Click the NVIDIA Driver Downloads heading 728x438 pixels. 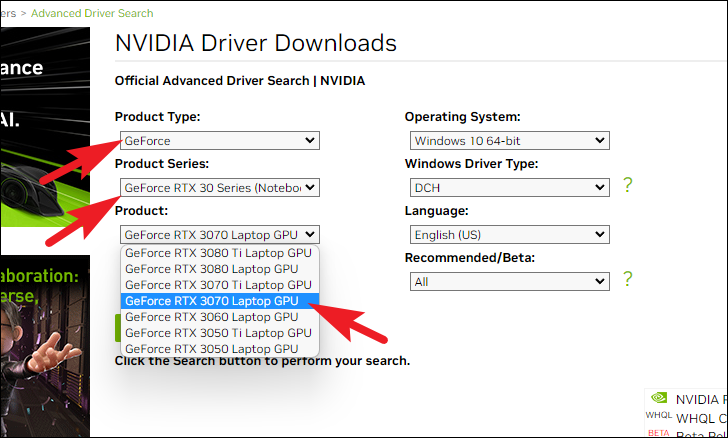[x=256, y=43]
